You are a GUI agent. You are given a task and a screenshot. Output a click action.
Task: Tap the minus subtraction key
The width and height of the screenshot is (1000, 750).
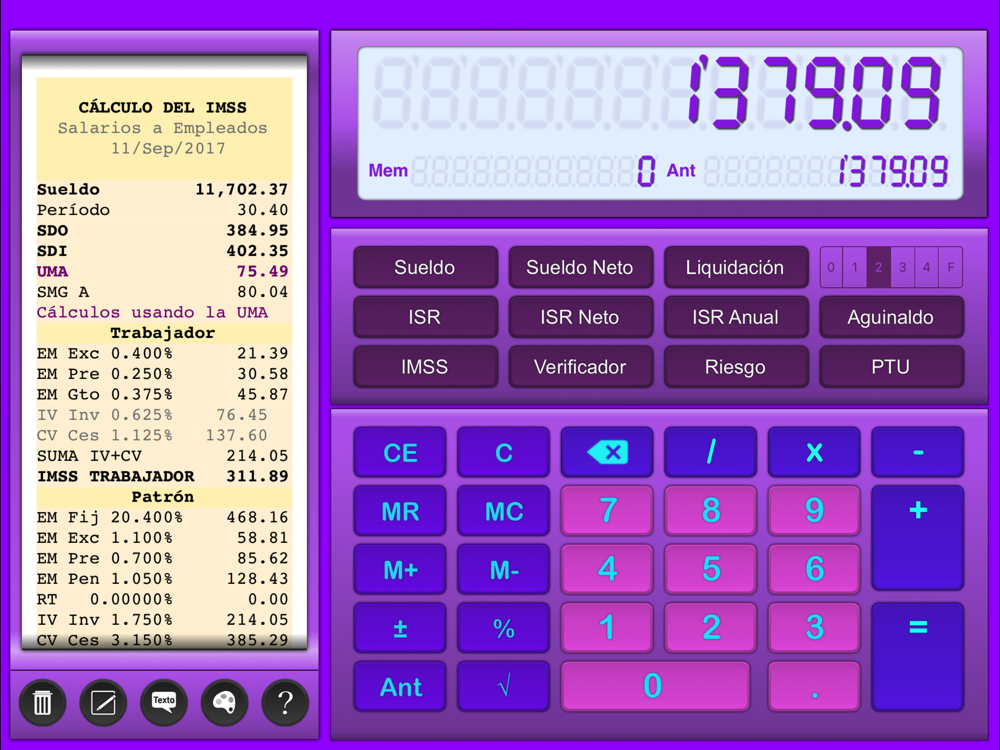coord(918,452)
